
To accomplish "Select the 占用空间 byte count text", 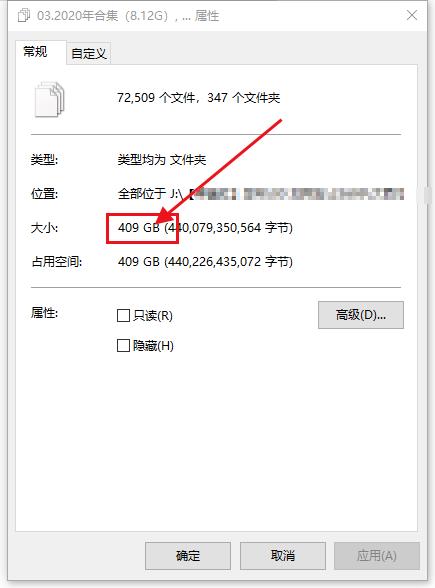I will (228, 261).
